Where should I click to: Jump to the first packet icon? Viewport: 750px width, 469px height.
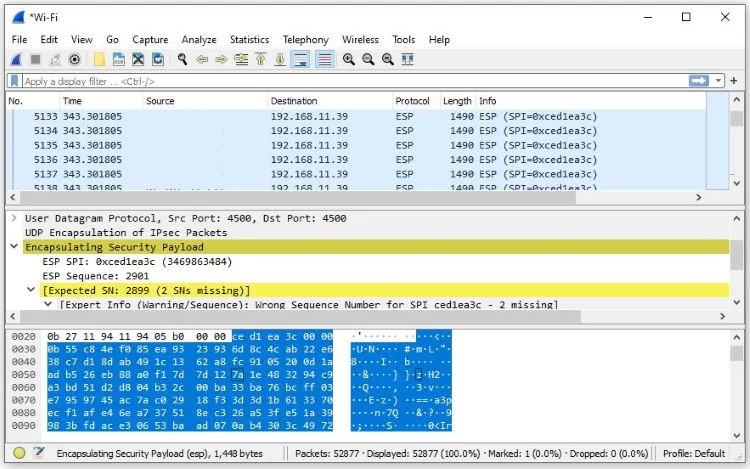tap(262, 59)
